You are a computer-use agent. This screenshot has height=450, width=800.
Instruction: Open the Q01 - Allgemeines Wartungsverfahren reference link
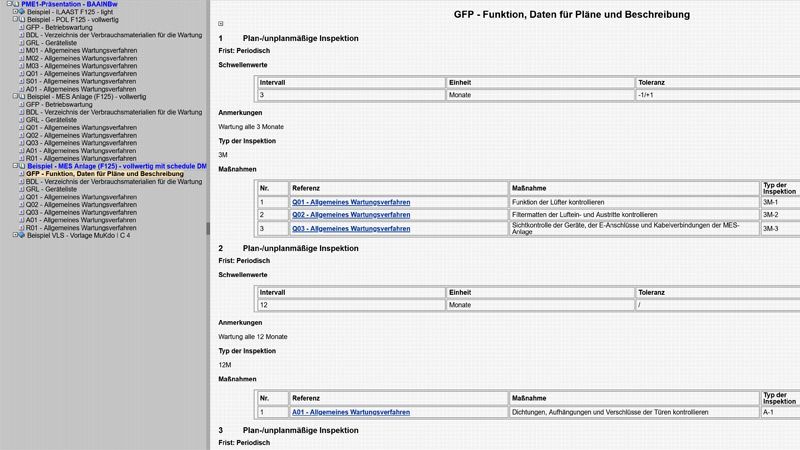pos(350,202)
